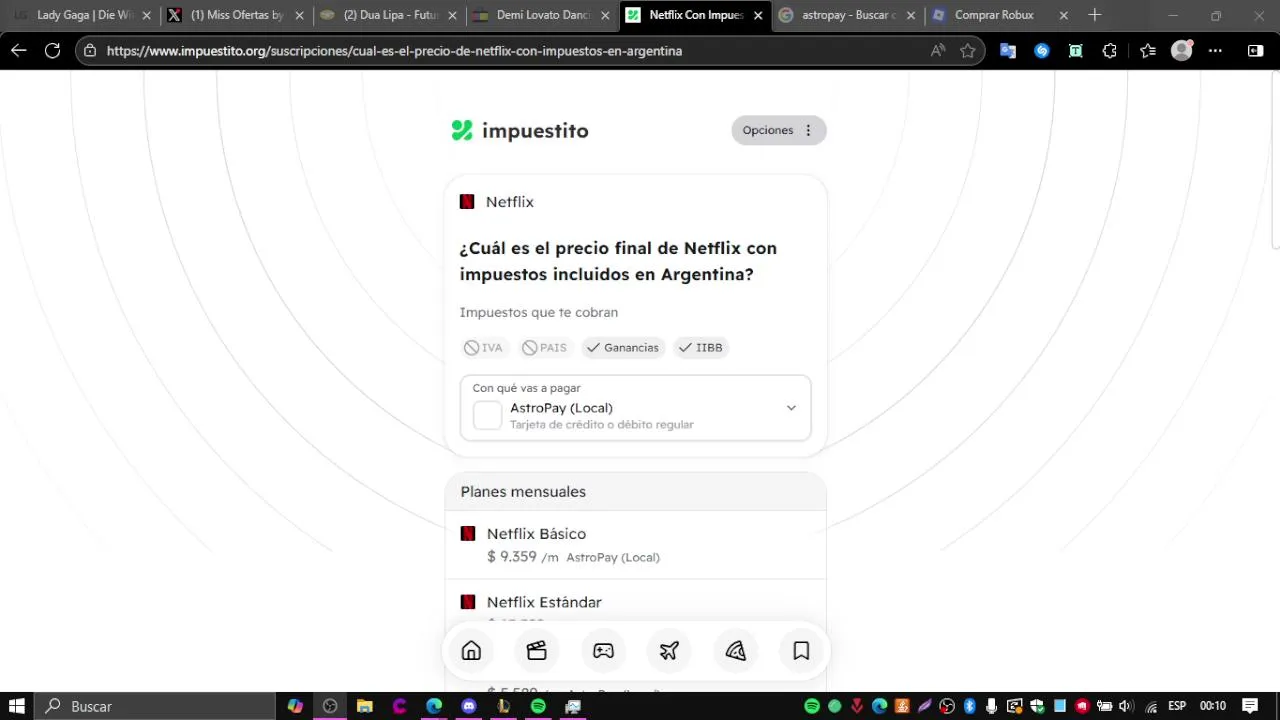Switch to the Dua Lipa tab
Viewport: 1280px width, 720px height.
(x=390, y=15)
